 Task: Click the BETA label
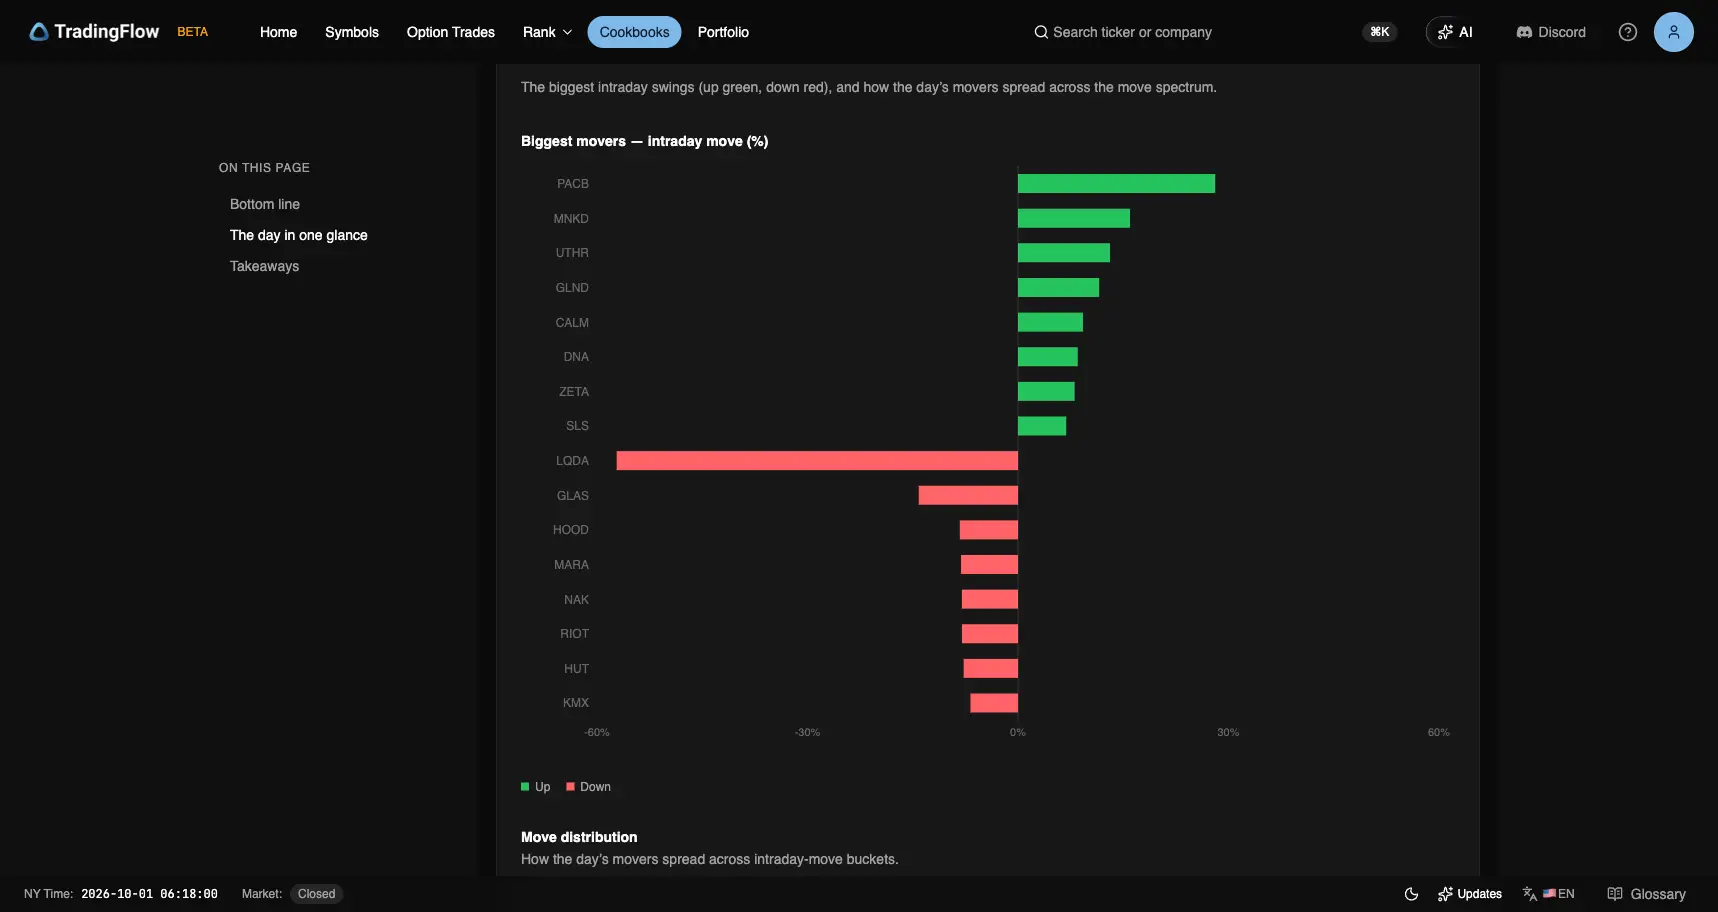coord(193,32)
